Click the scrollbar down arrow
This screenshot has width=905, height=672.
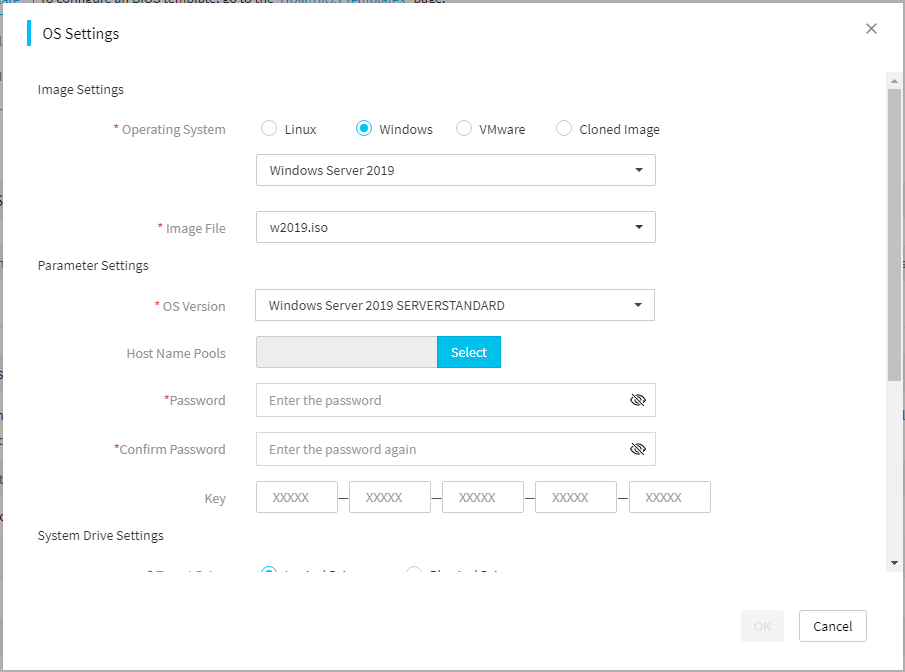pyautogui.click(x=894, y=563)
